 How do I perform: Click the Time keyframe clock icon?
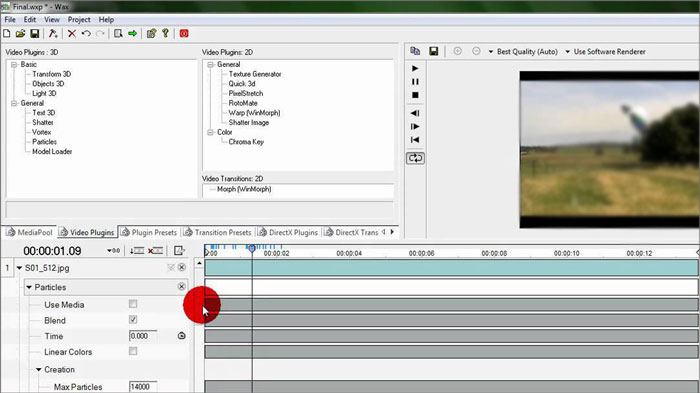[181, 335]
